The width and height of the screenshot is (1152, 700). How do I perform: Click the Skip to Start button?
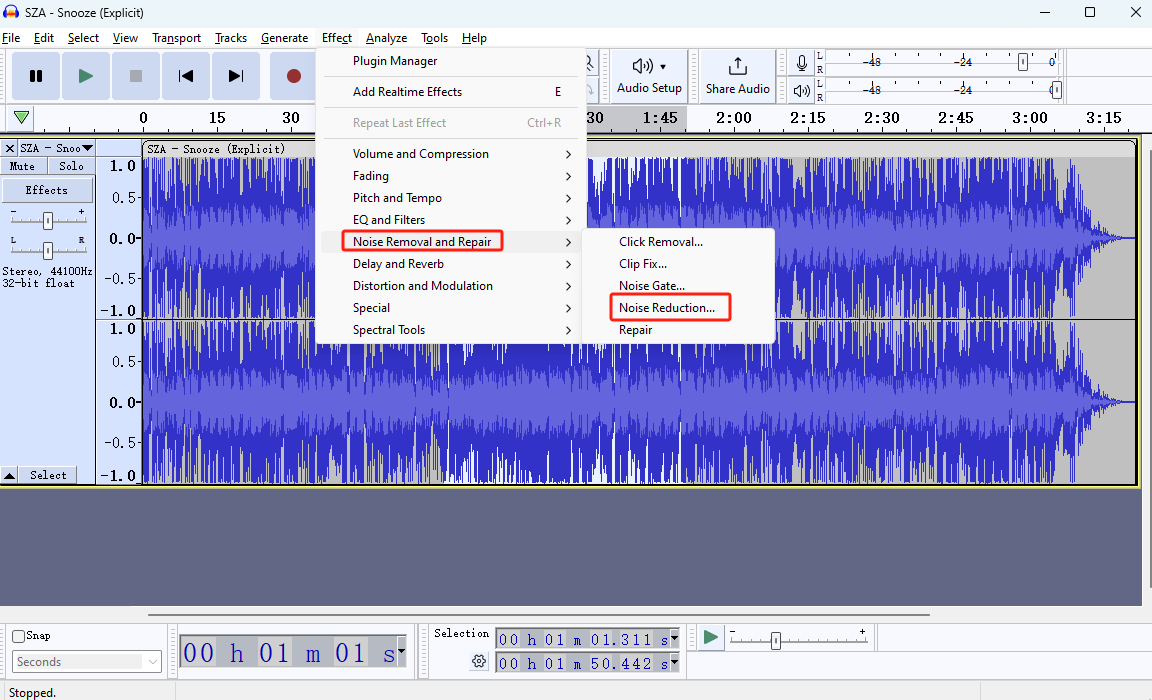pyautogui.click(x=186, y=76)
